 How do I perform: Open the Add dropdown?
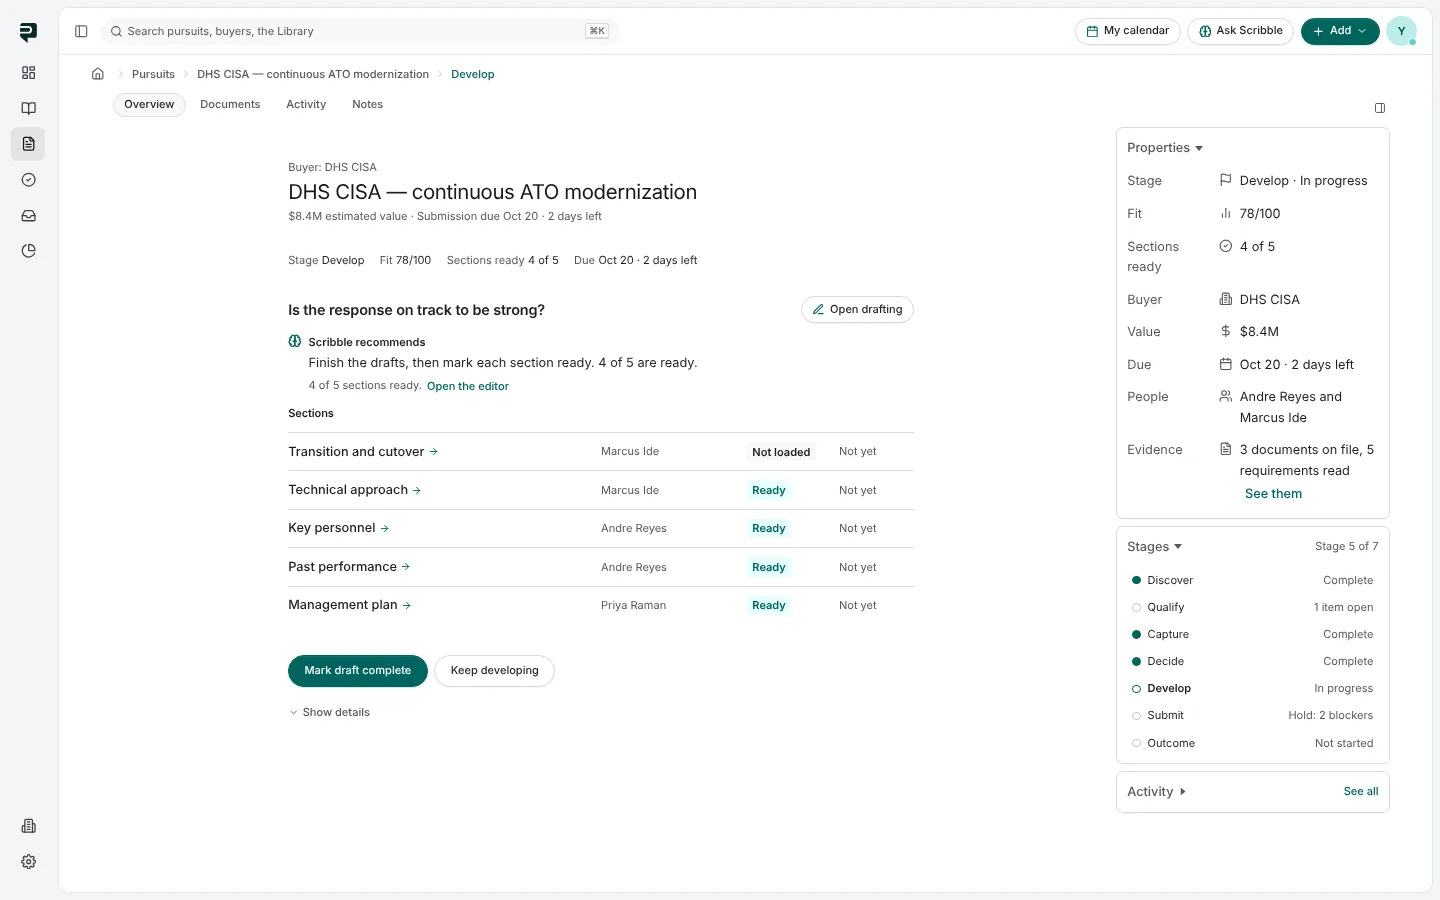point(1340,31)
